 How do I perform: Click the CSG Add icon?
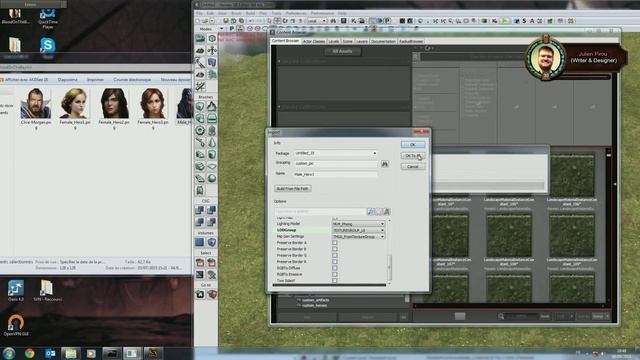click(x=200, y=210)
